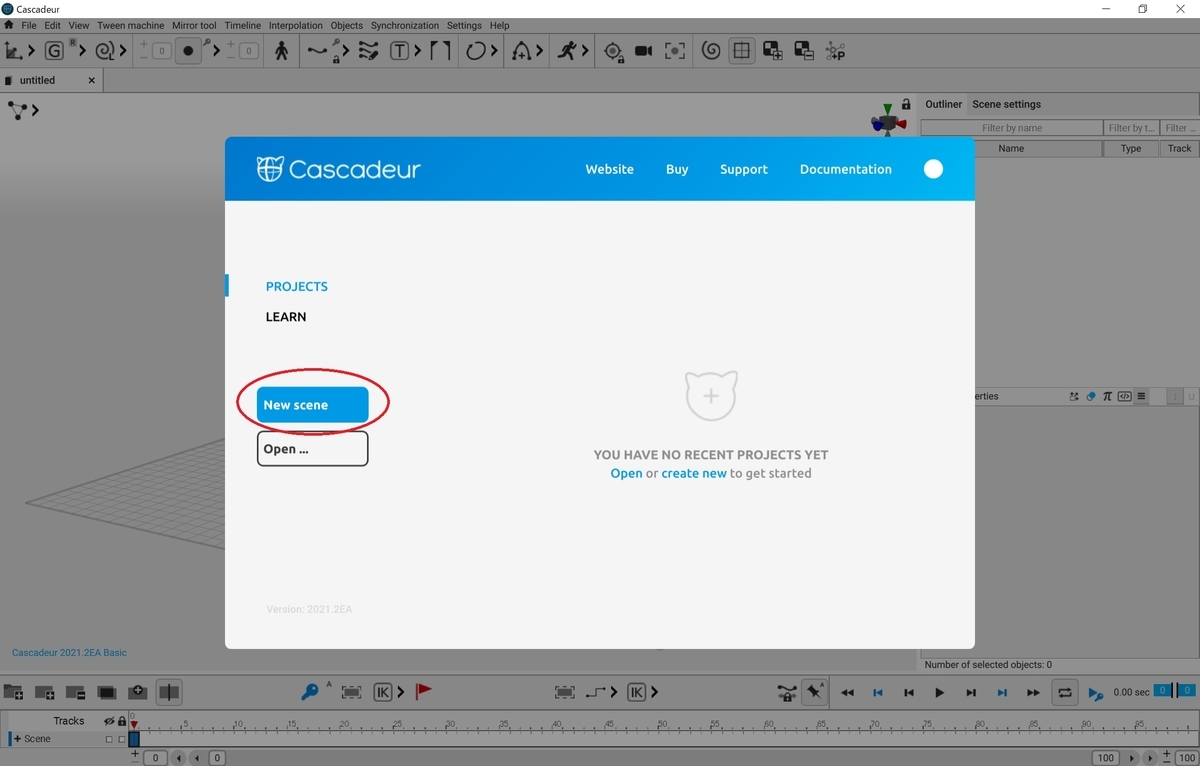Toggle the Tracks header lock icon
1200x766 pixels.
(x=122, y=721)
